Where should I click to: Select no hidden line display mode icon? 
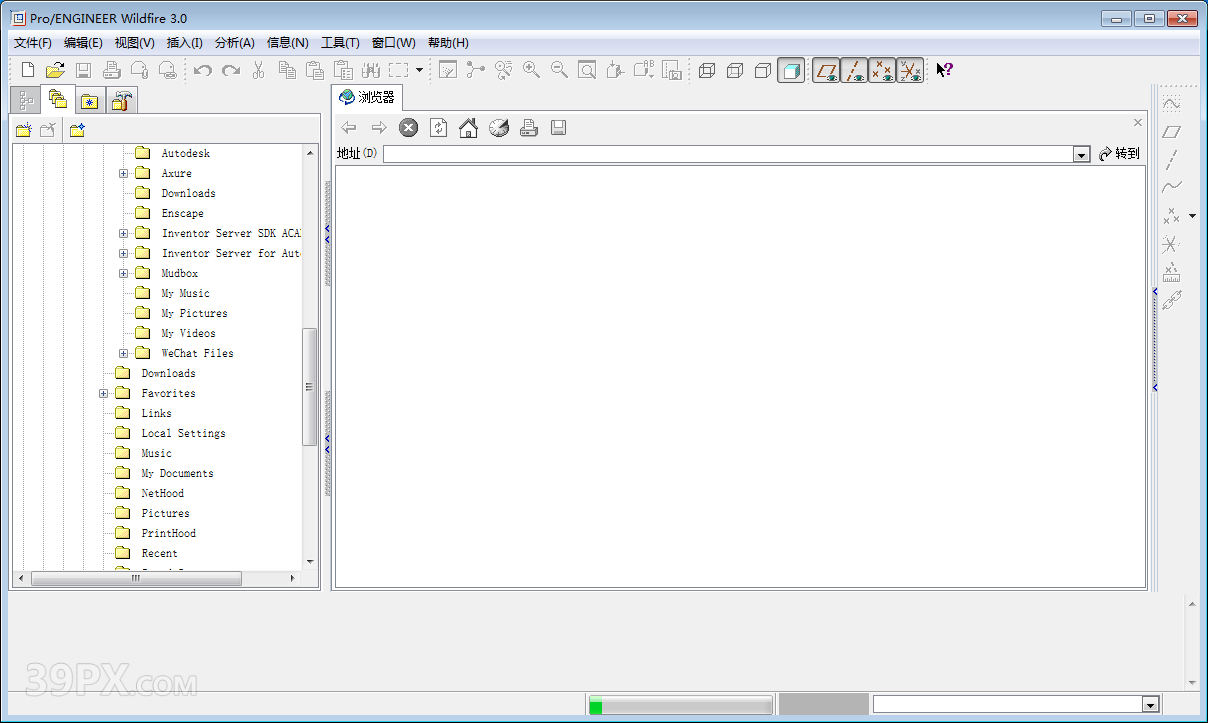click(x=763, y=71)
